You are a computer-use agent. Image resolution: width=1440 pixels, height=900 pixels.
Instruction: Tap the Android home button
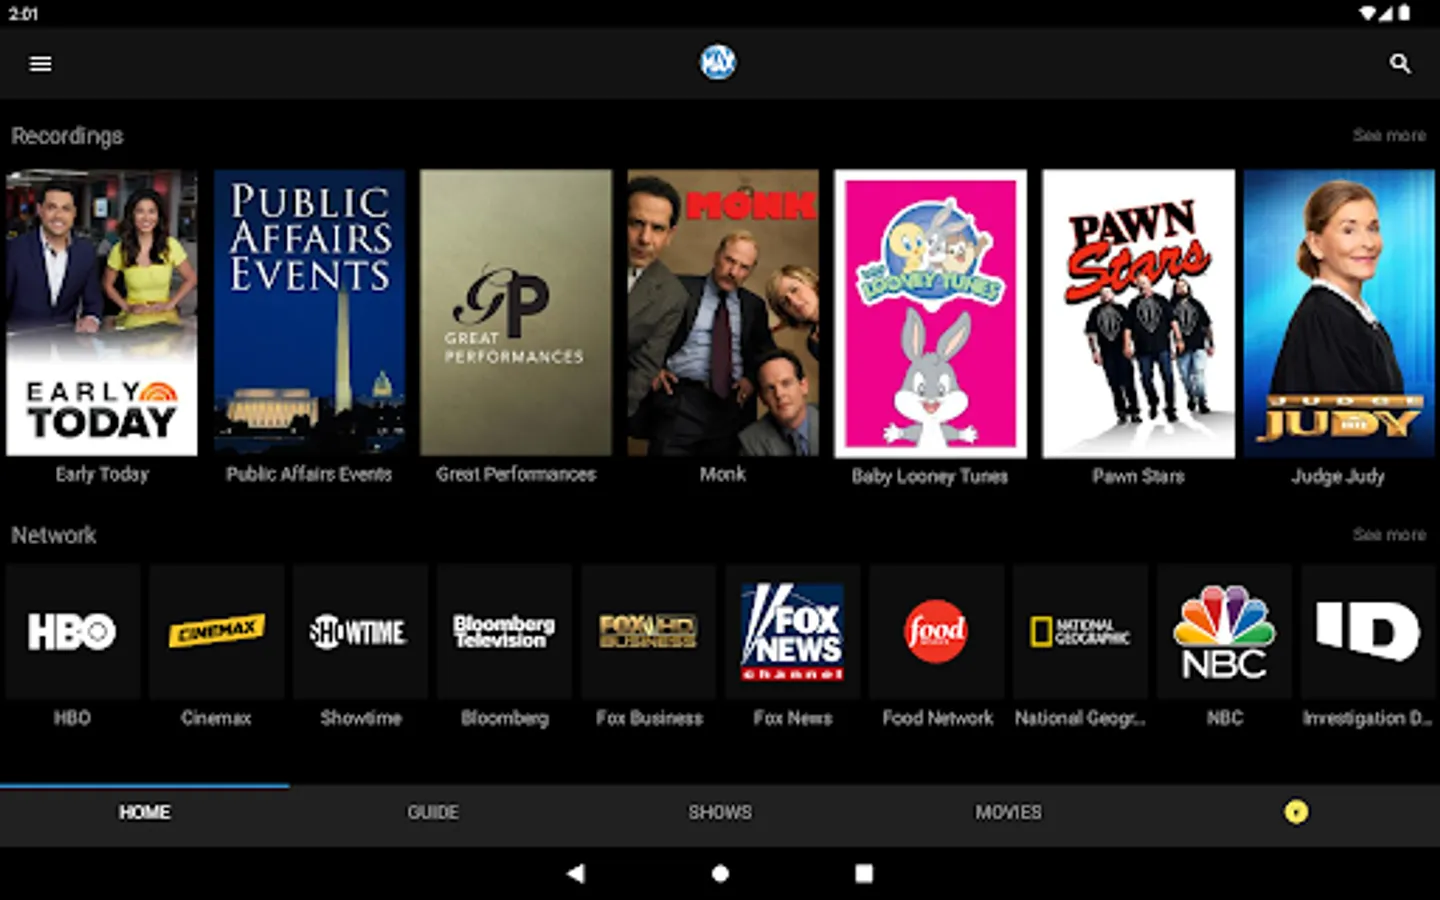pyautogui.click(x=720, y=873)
